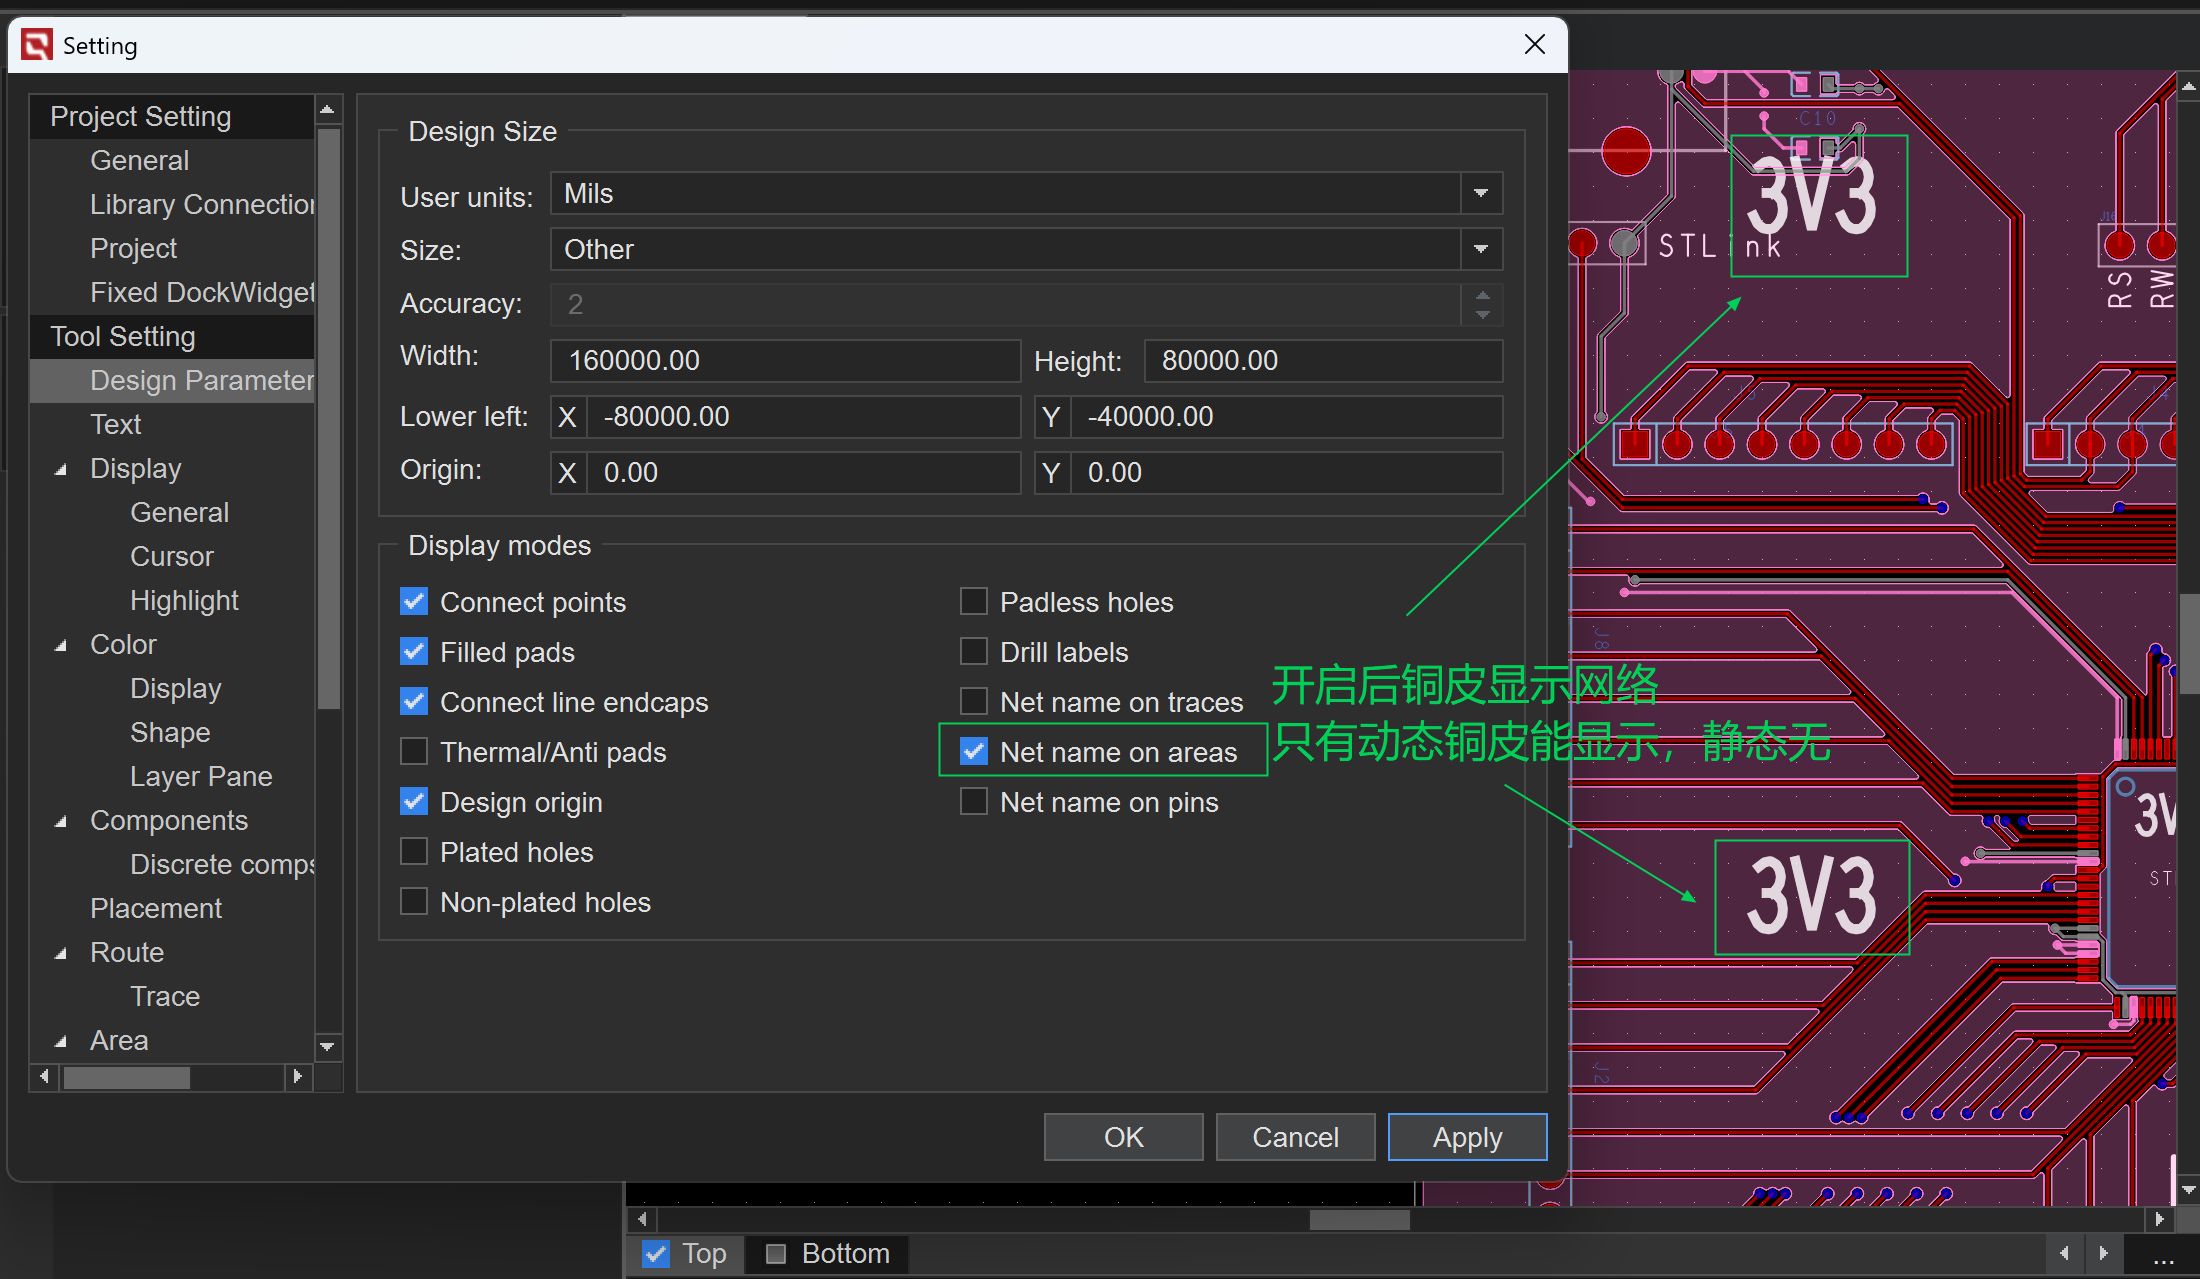Click the Setting dialog app logo icon
Viewport: 2200px width, 1279px height.
click(37, 45)
